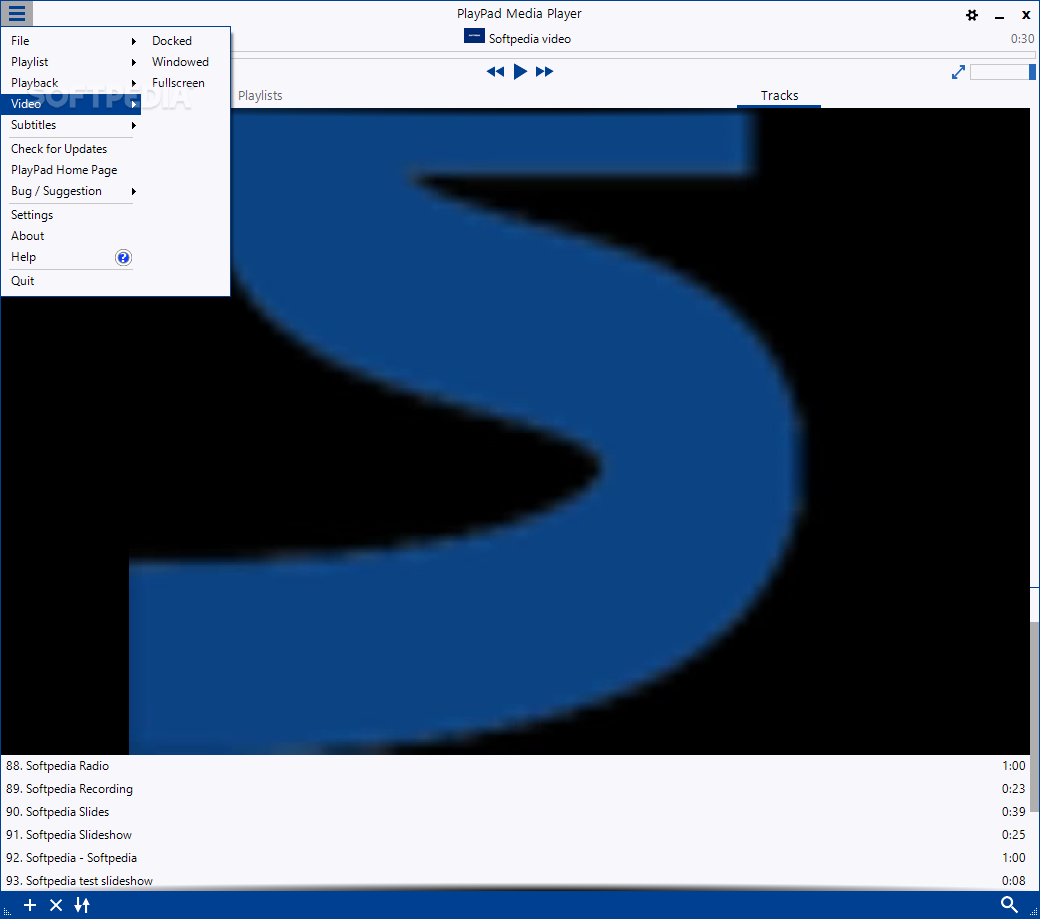Select track 92. Softpedia - Softpedia
Image resolution: width=1040 pixels, height=919 pixels.
point(515,858)
